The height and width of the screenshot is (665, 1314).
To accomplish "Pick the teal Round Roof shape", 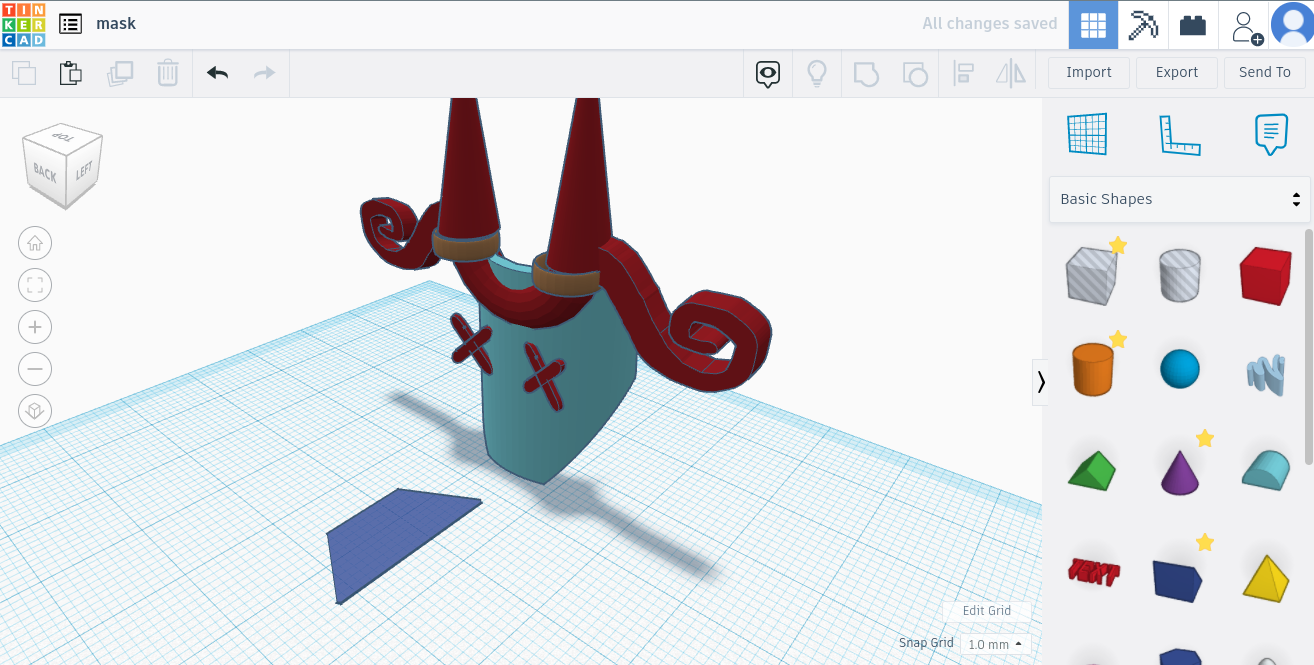I will (x=1267, y=469).
